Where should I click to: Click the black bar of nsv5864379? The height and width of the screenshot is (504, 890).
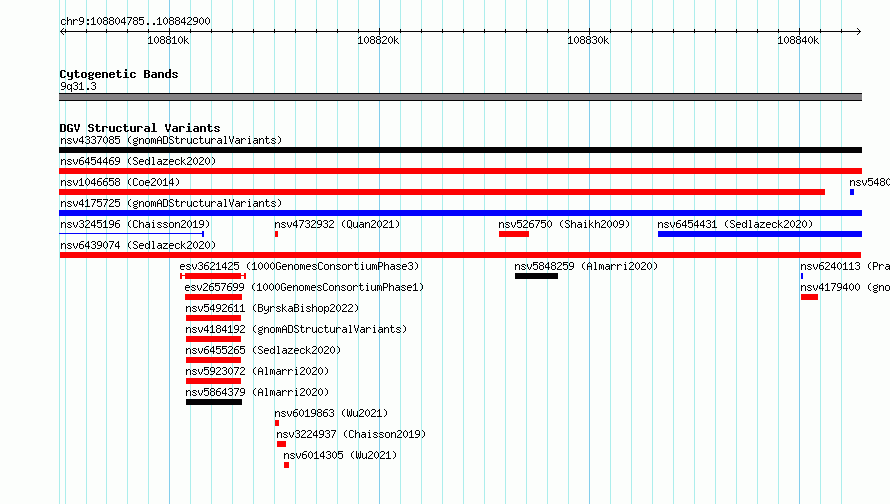214,402
